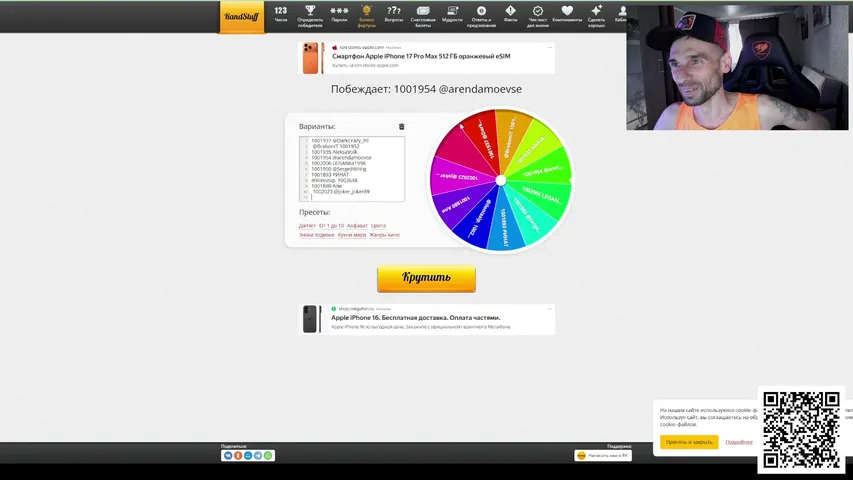Select the Колесо фортуны wheel section
Image resolution: width=853 pixels, height=480 pixels.
click(x=367, y=16)
